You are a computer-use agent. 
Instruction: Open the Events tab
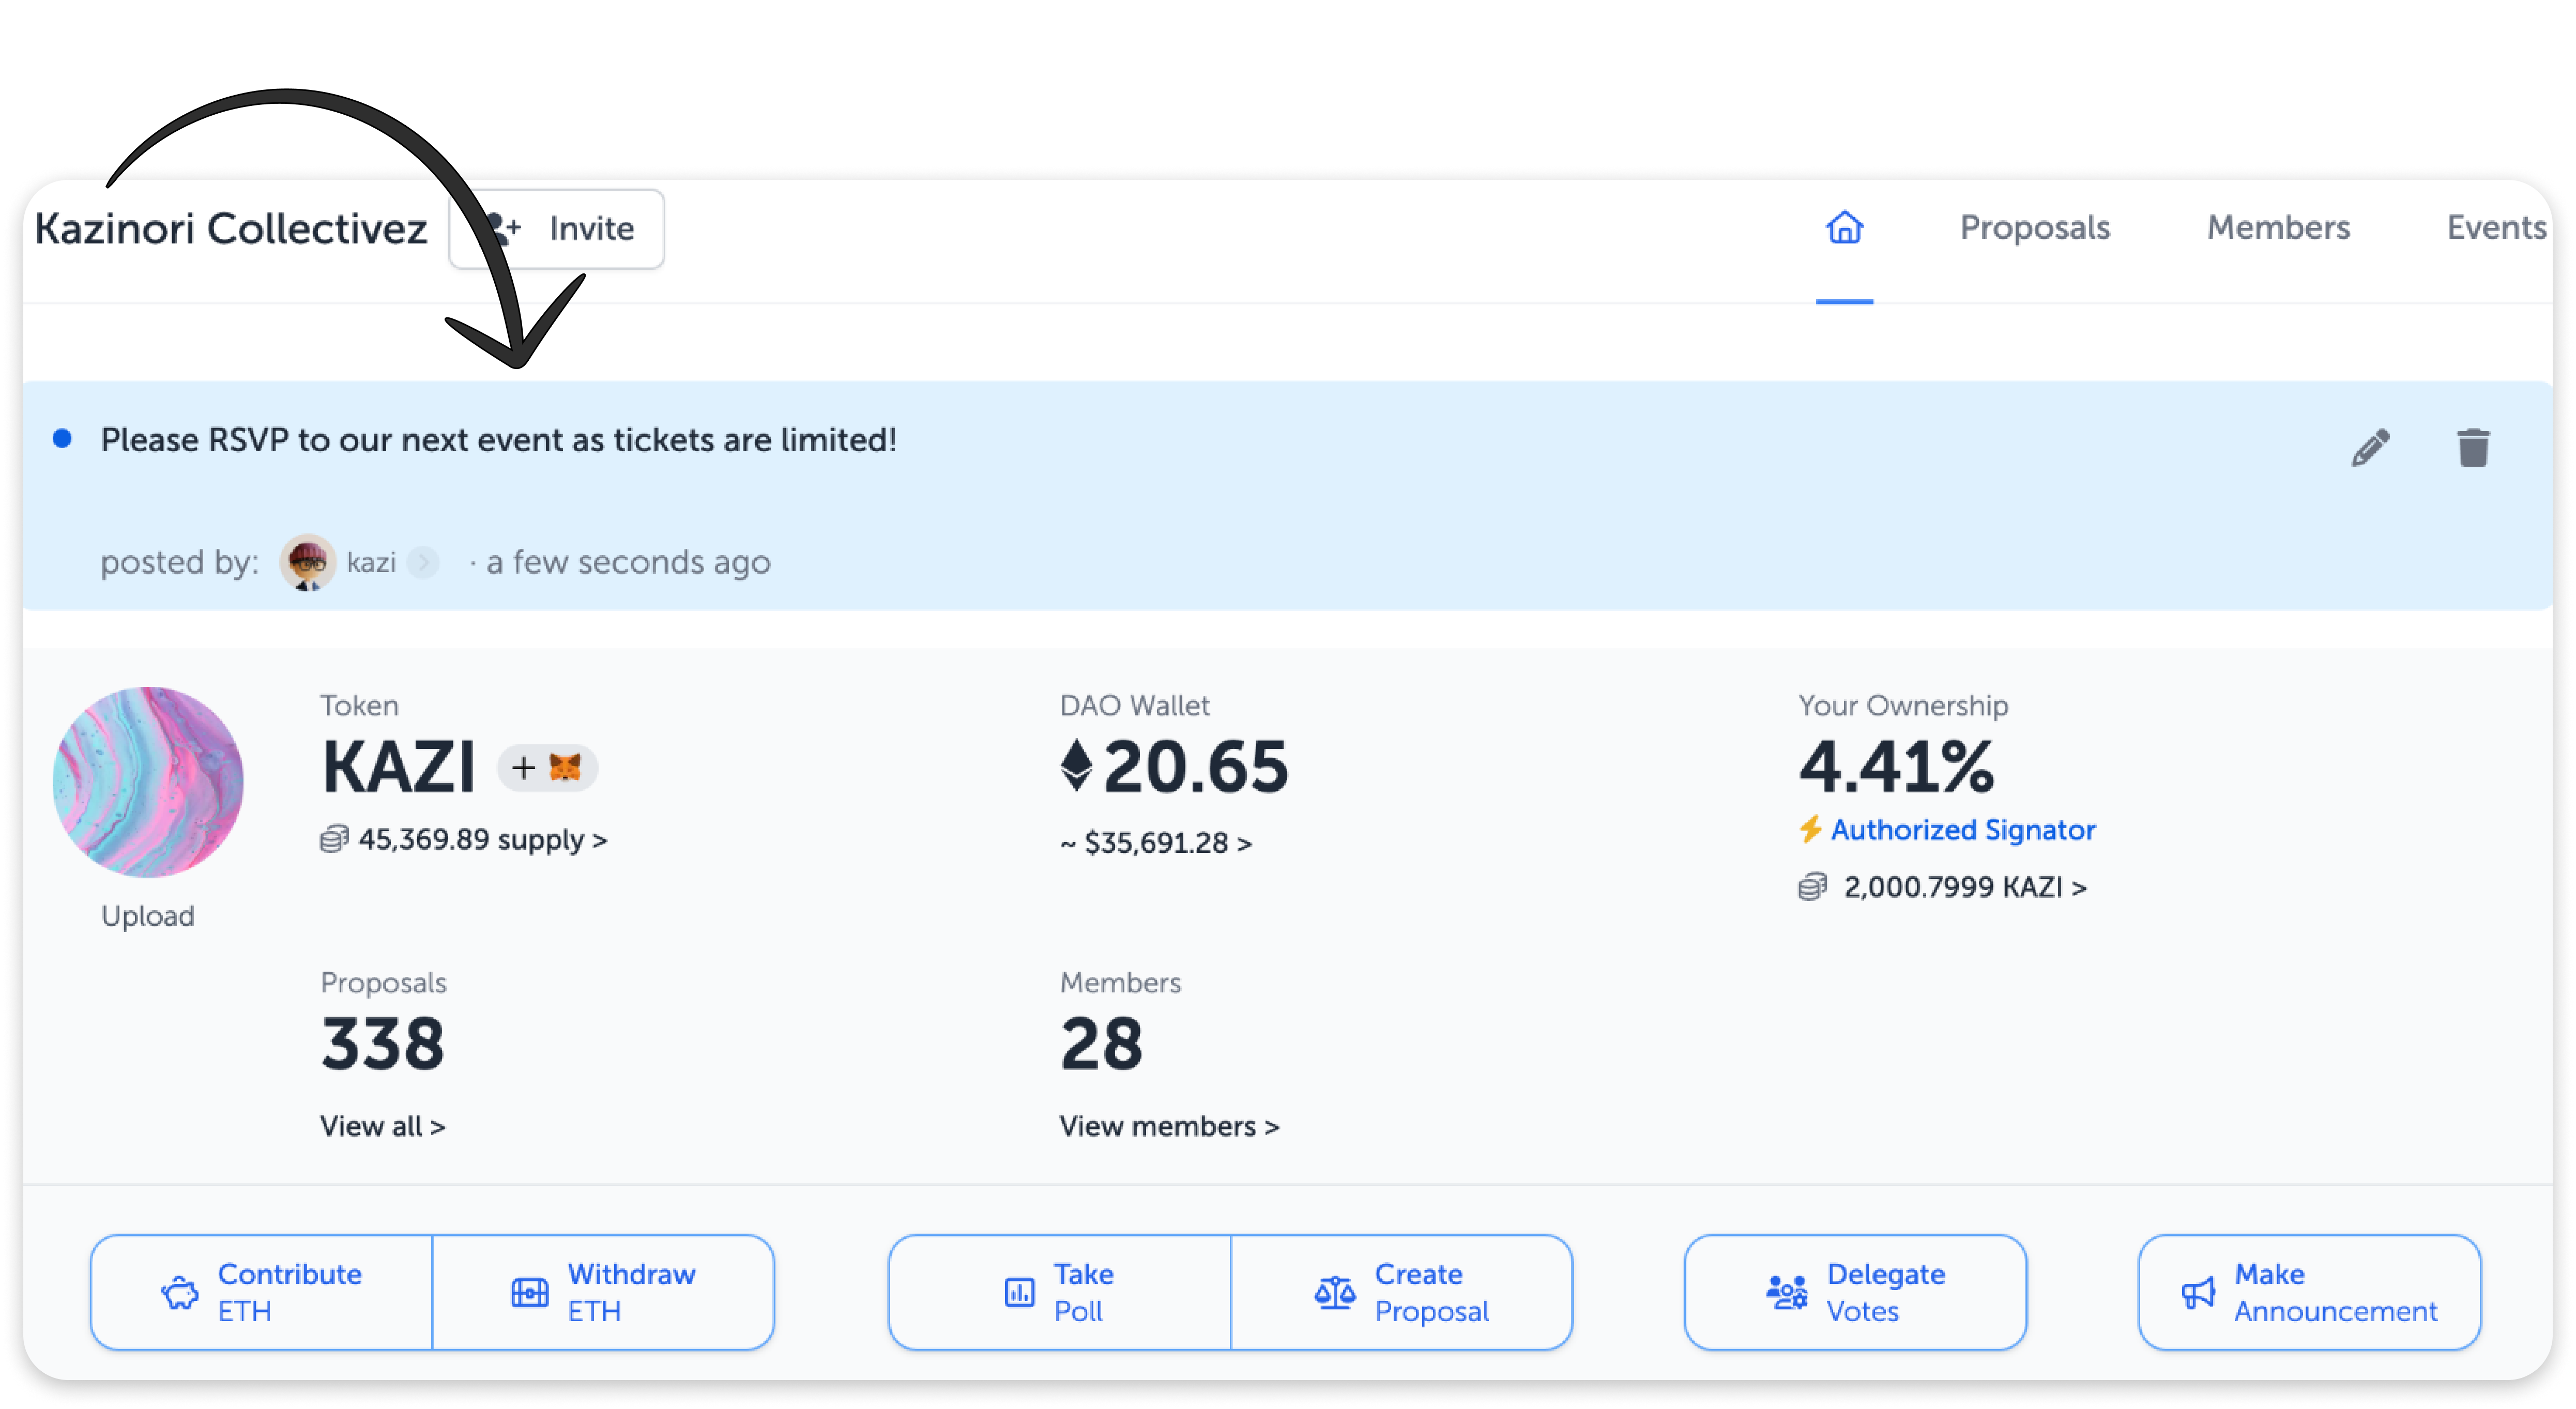coord(2495,228)
